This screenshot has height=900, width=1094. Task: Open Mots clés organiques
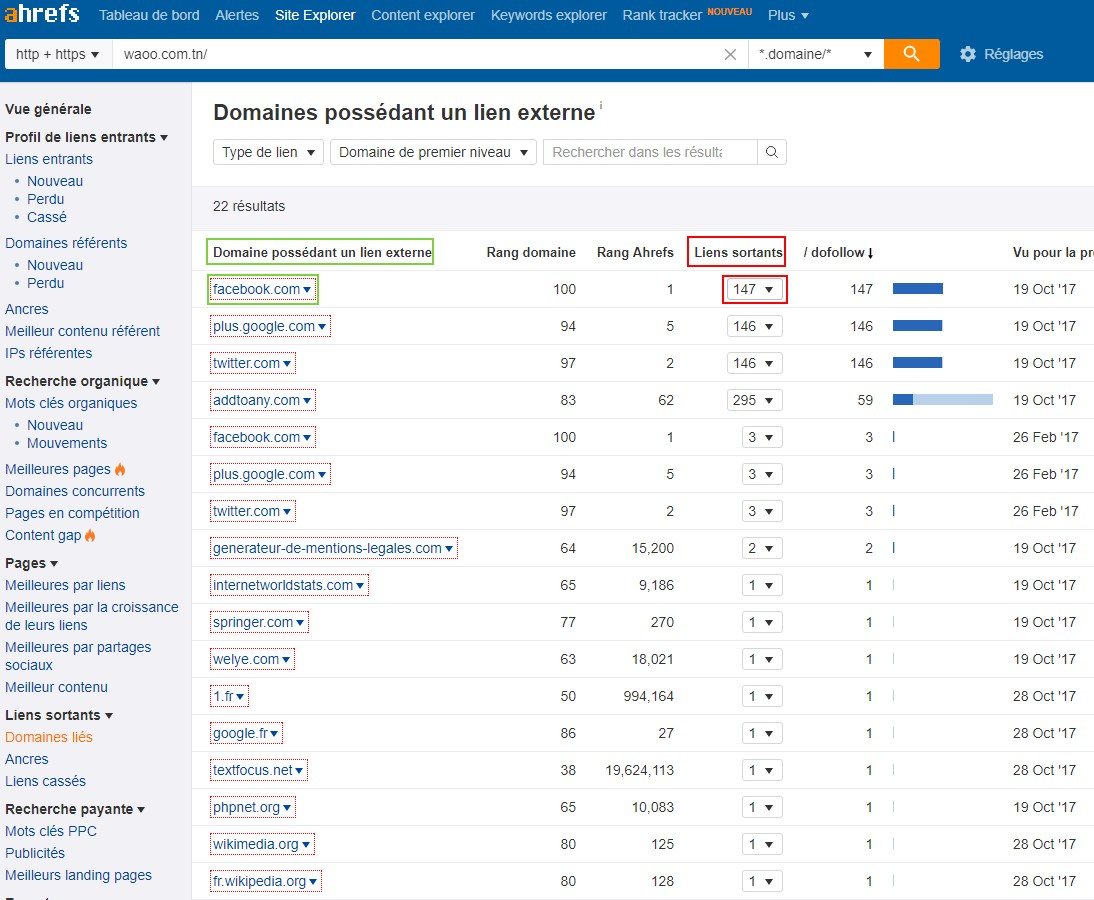pos(71,403)
